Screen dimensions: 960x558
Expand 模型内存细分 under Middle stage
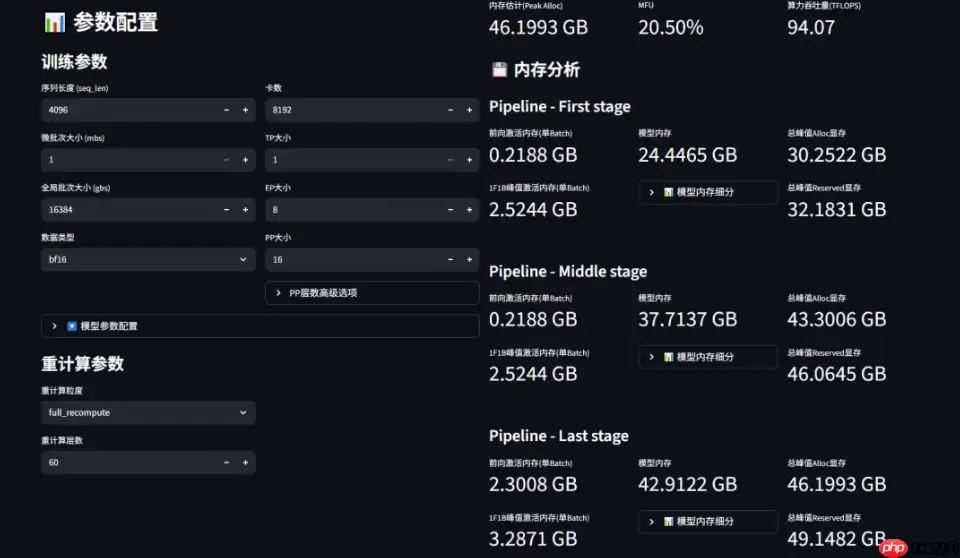pyautogui.click(x=708, y=357)
